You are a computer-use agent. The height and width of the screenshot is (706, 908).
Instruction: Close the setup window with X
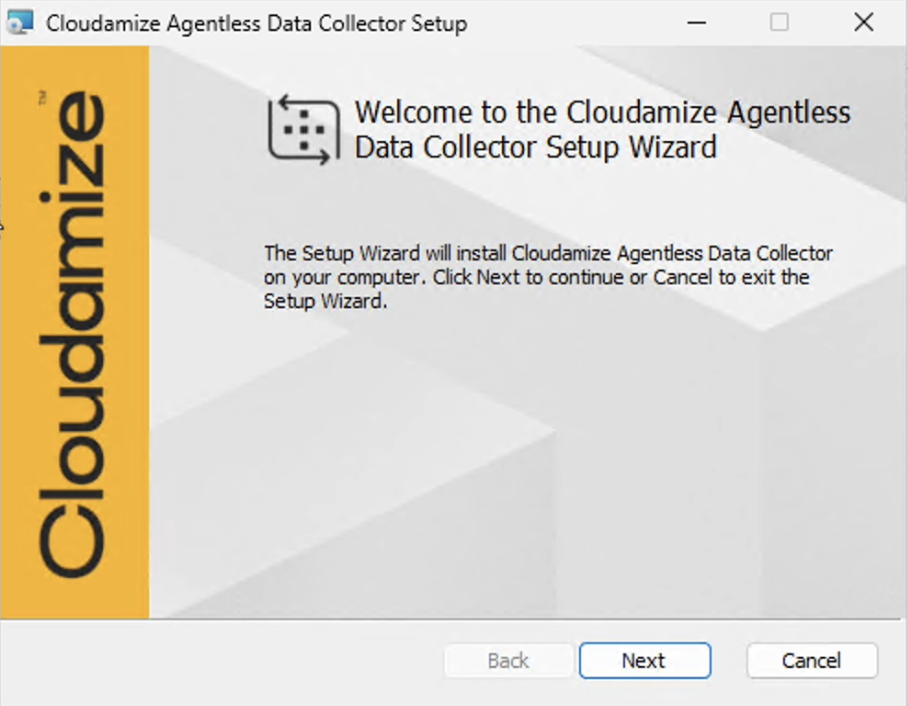tap(863, 23)
